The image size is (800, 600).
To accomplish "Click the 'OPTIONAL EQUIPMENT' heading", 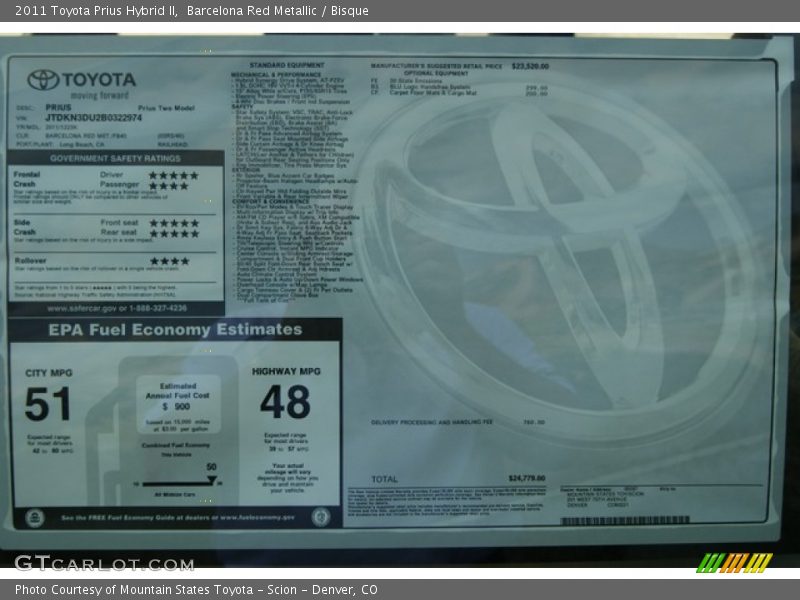I will (x=436, y=73).
